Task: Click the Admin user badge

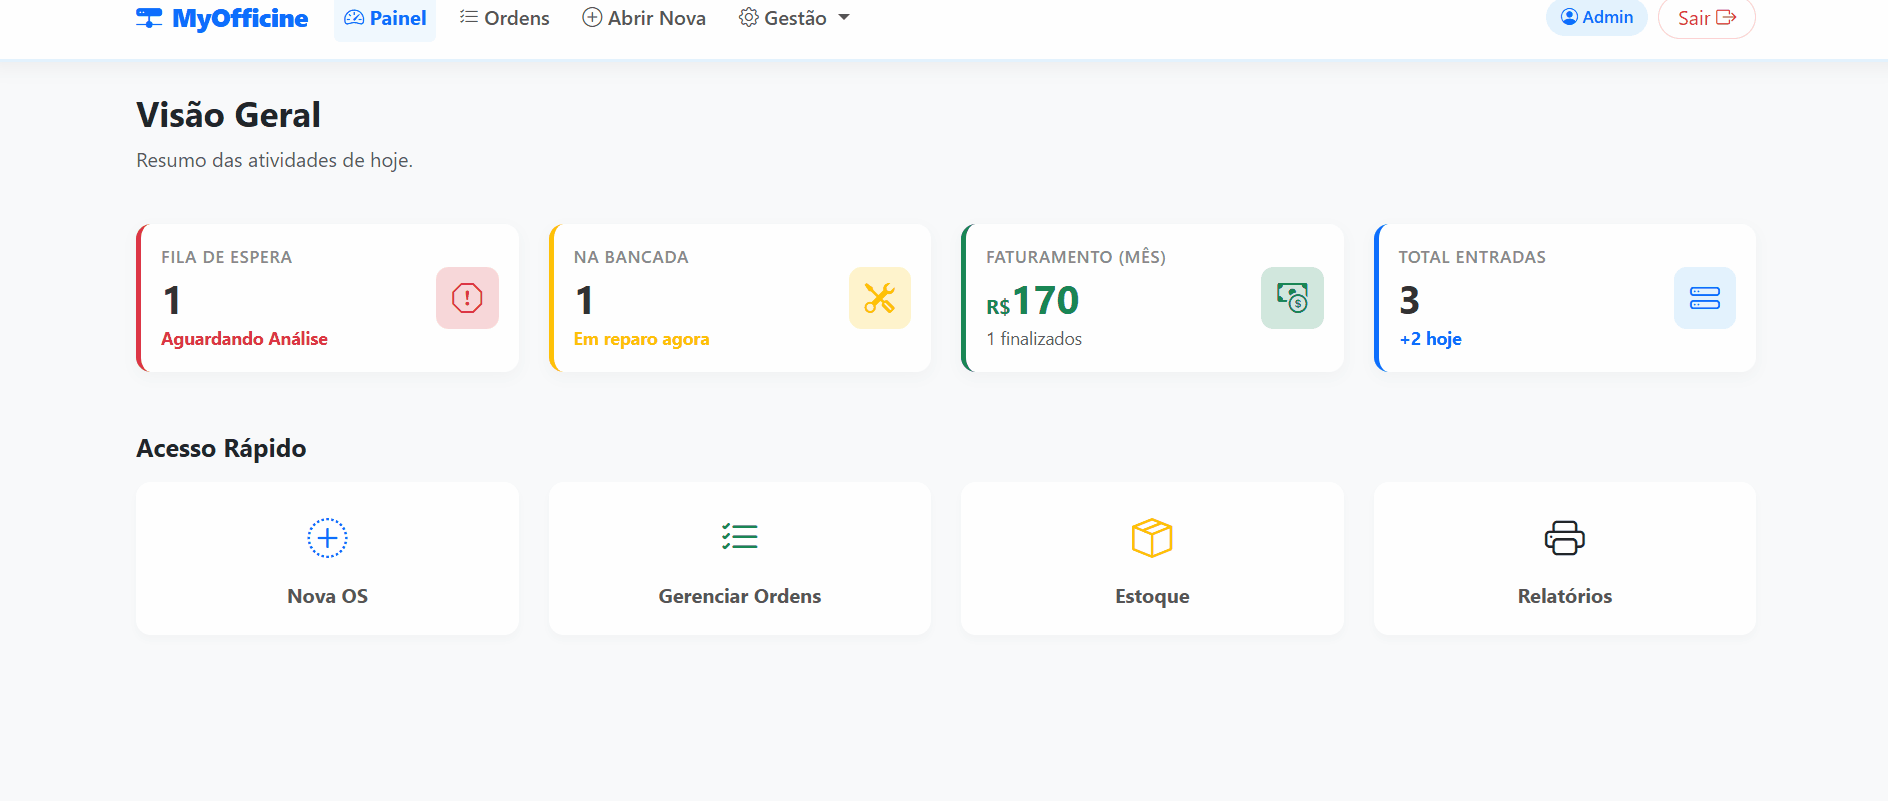Action: tap(1596, 17)
